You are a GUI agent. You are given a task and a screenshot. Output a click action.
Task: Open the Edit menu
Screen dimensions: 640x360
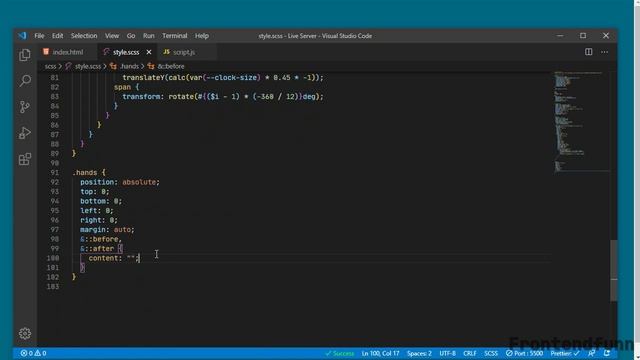pos(58,36)
